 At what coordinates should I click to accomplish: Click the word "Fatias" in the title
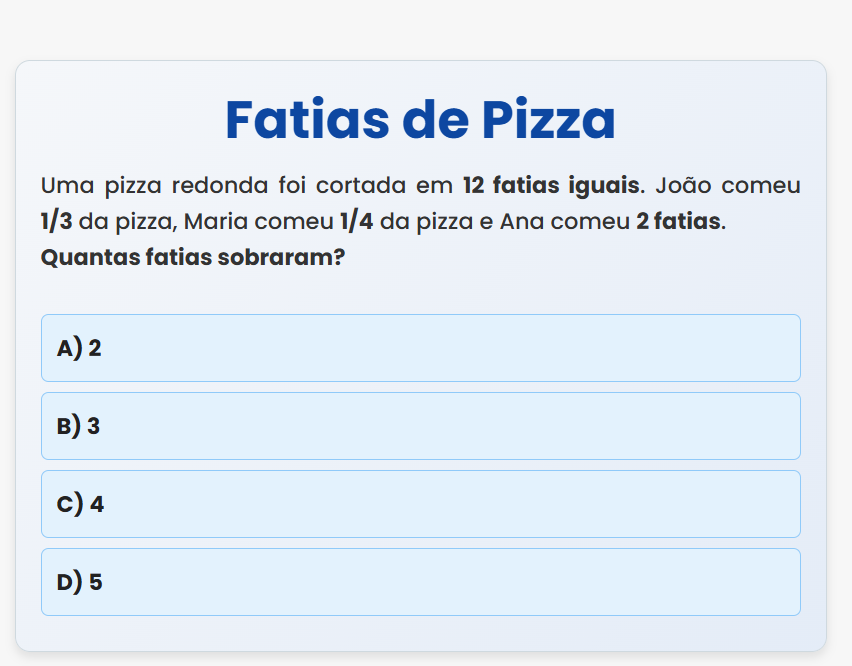click(x=308, y=119)
